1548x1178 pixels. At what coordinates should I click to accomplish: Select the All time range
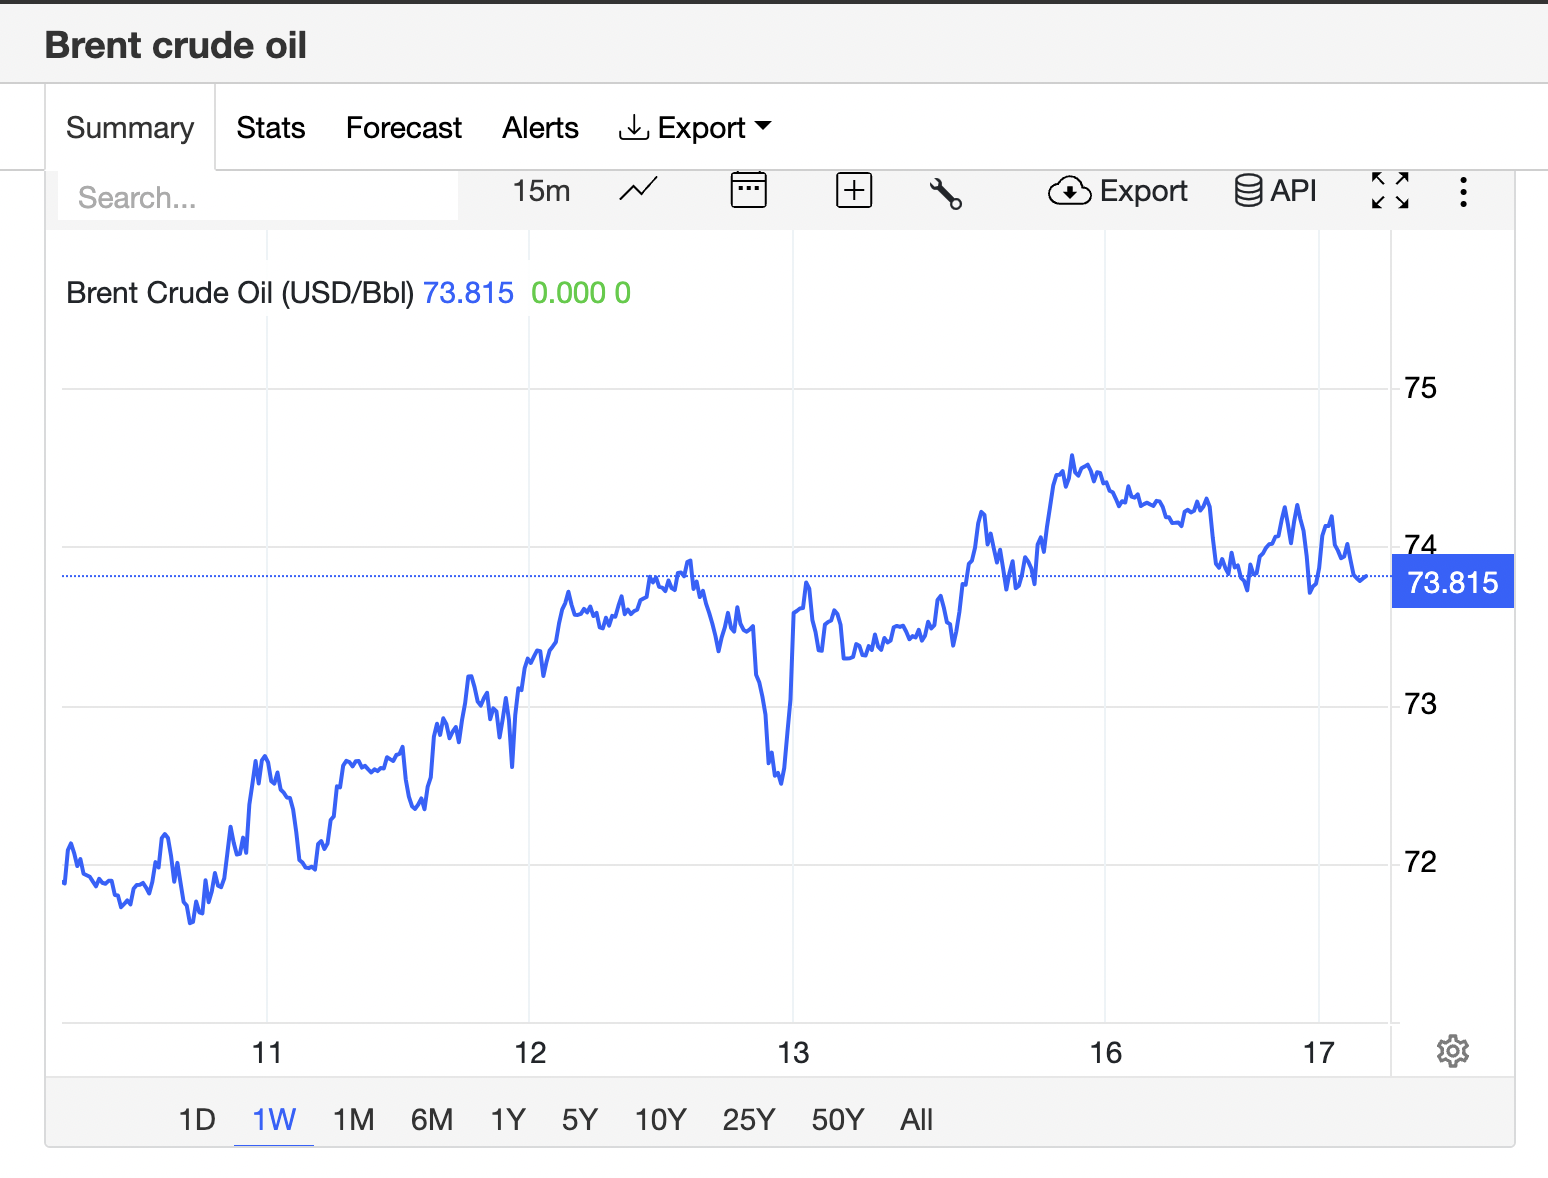pyautogui.click(x=917, y=1119)
